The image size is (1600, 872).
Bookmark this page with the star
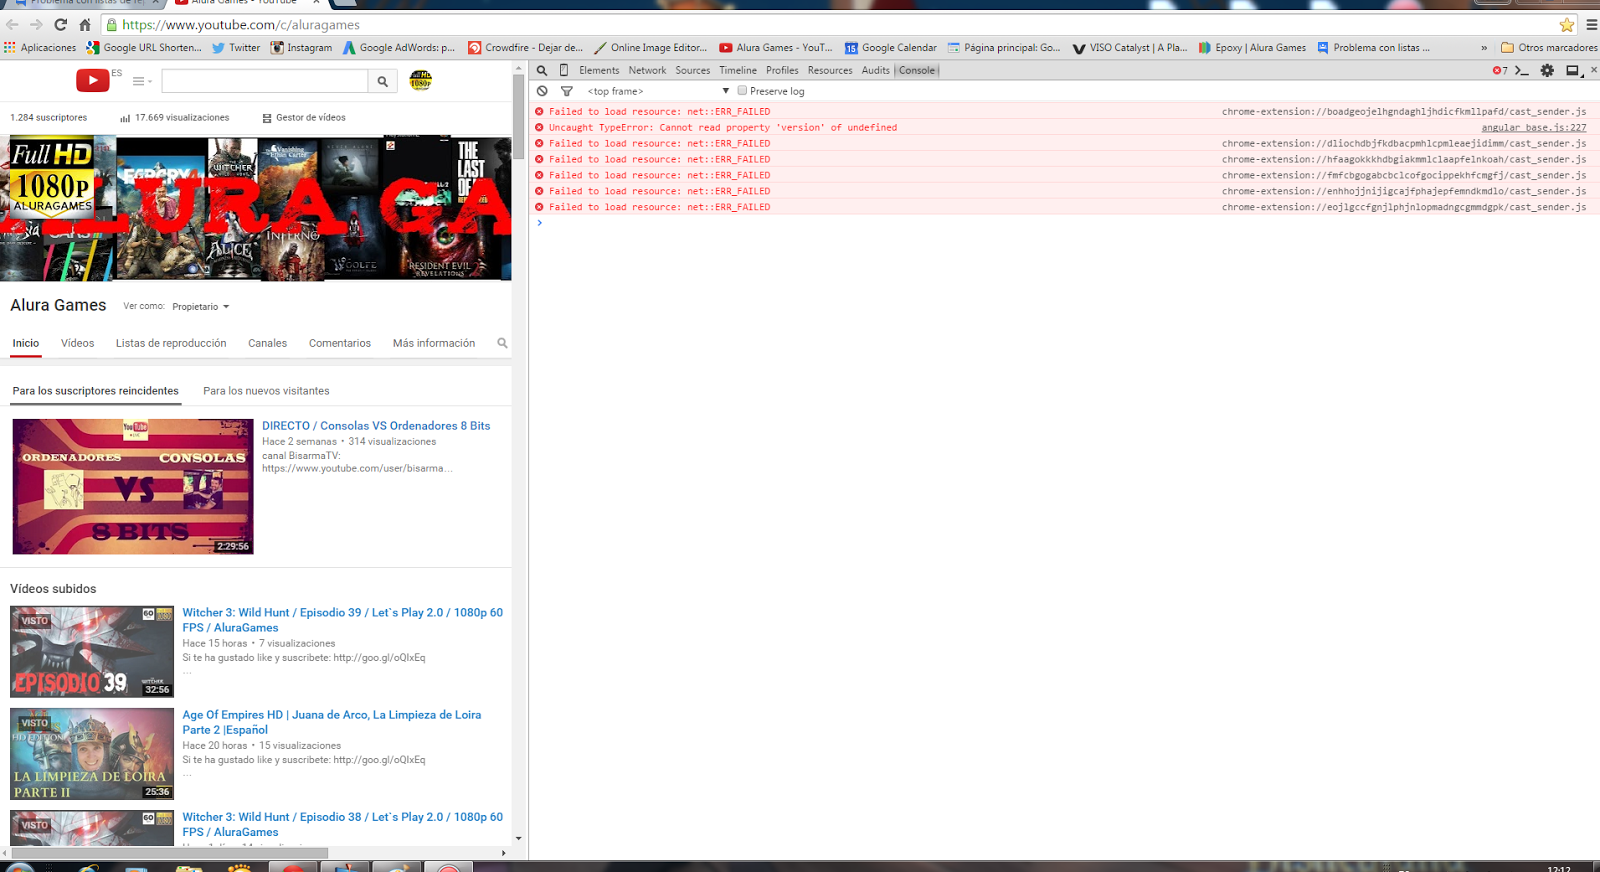[1567, 25]
